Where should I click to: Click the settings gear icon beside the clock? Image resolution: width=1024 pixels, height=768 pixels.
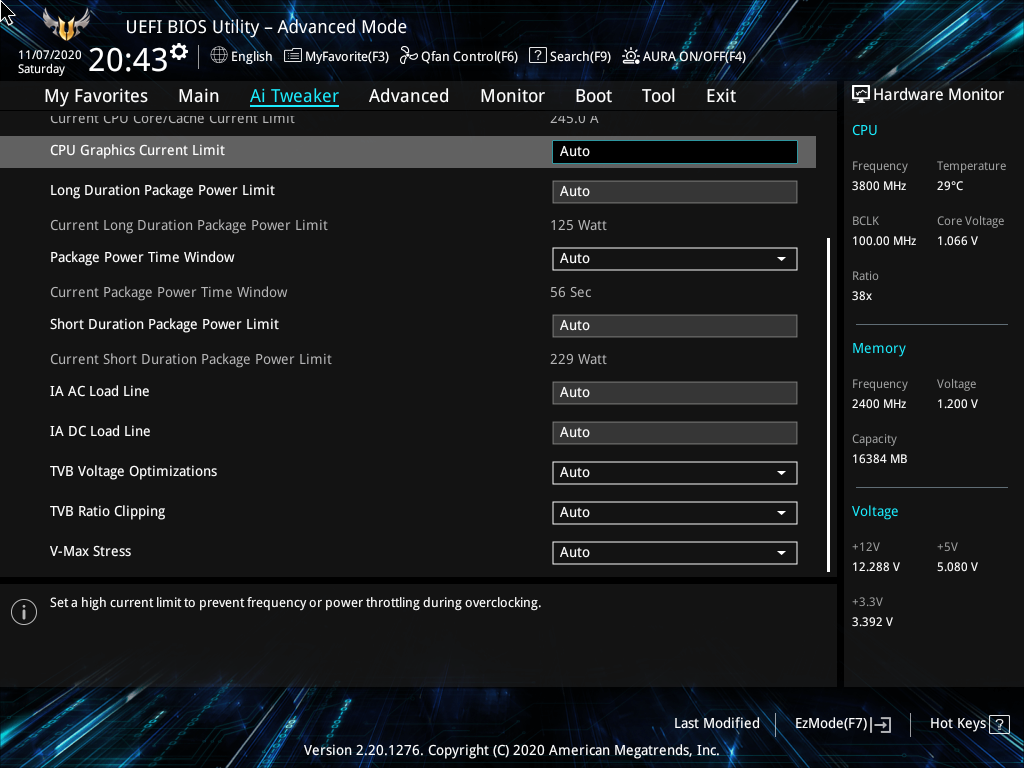(x=179, y=51)
